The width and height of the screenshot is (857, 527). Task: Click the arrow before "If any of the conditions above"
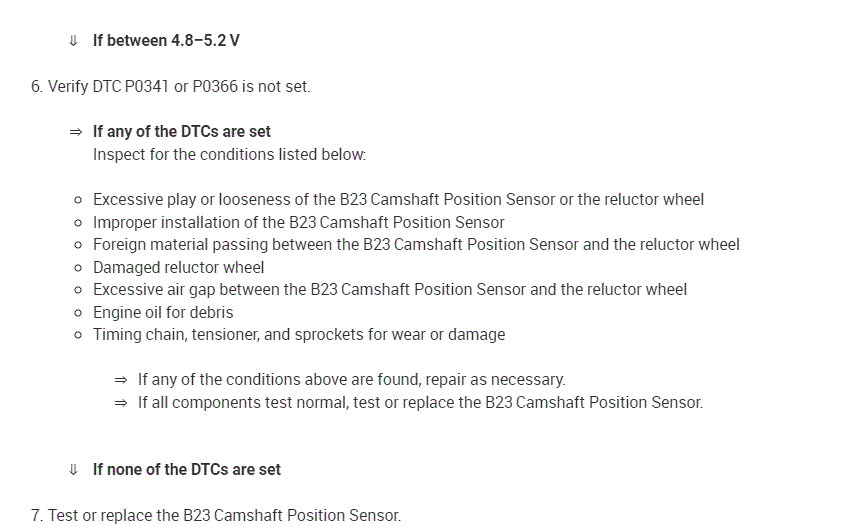click(121, 380)
